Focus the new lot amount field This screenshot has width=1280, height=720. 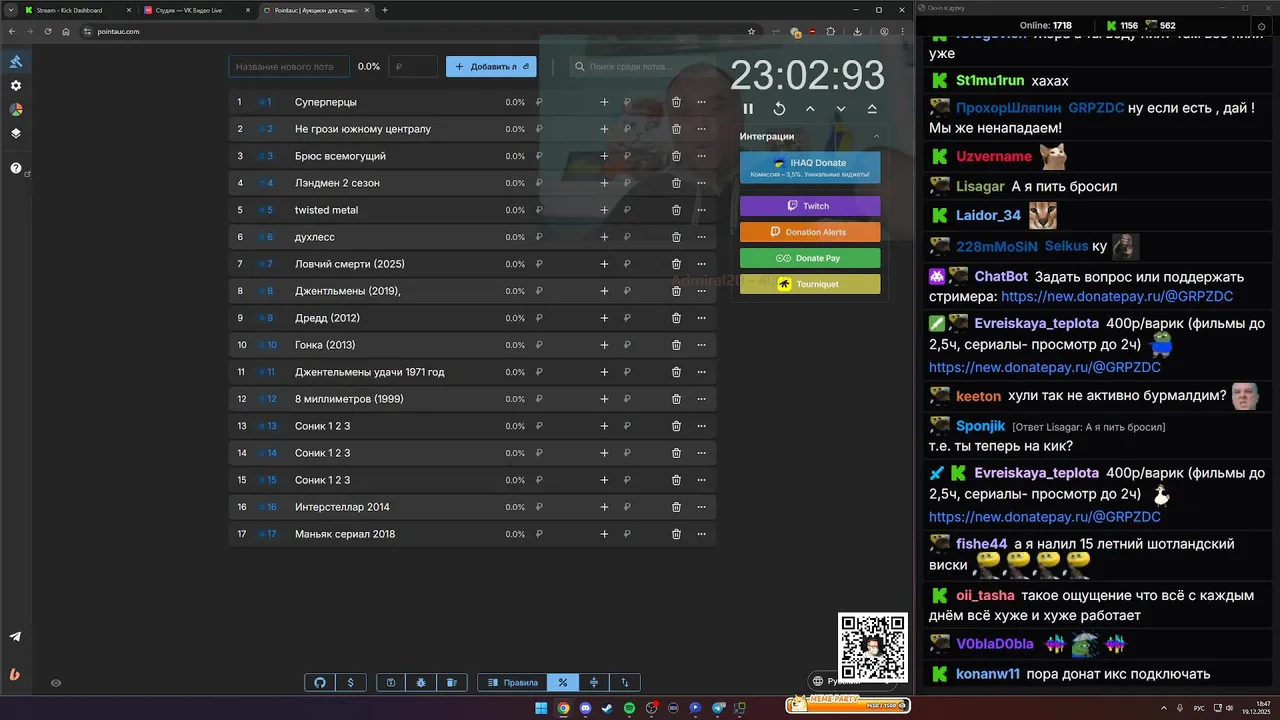[413, 66]
